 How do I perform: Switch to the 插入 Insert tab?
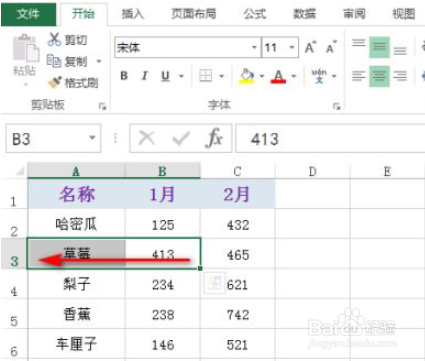point(133,14)
